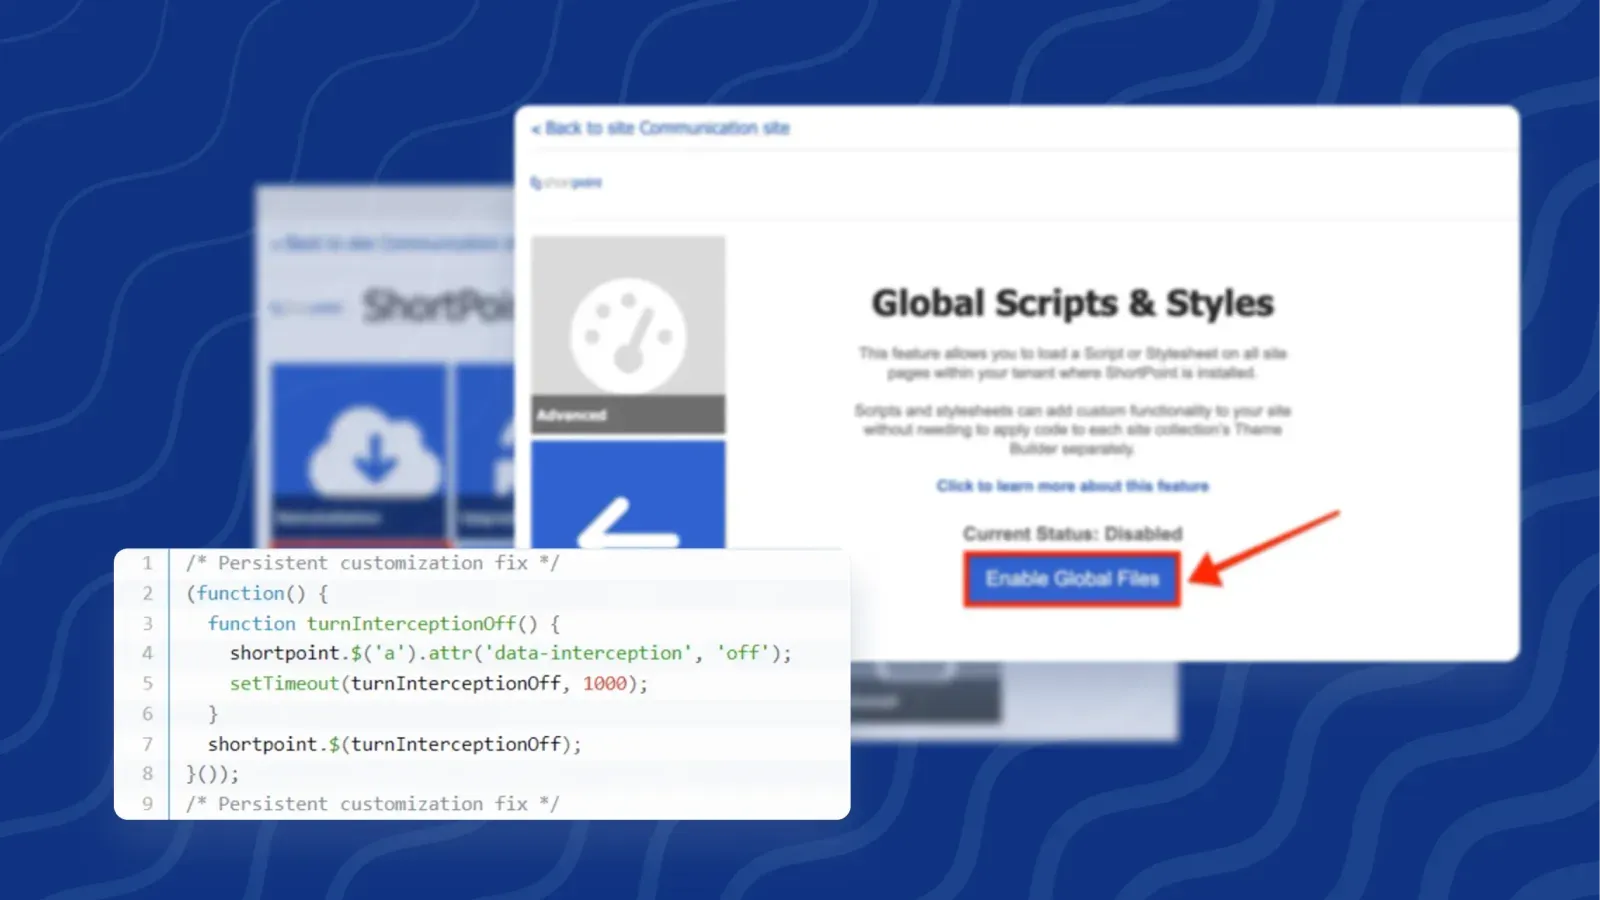Go back via Back to site Communication site

[x=663, y=128]
